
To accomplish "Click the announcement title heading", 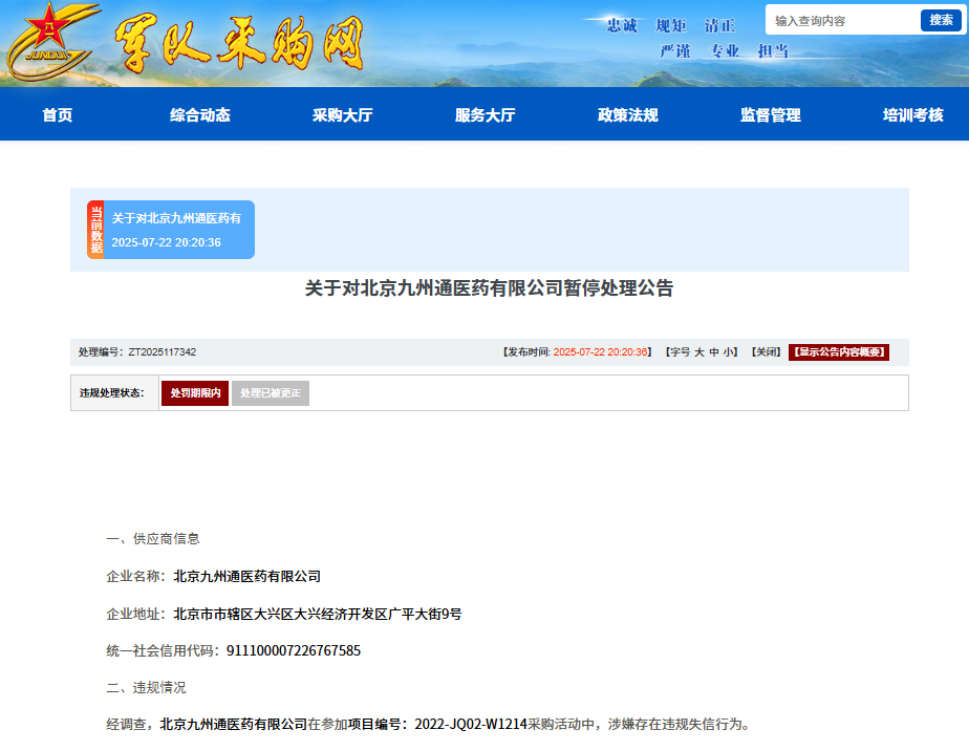I will (489, 288).
